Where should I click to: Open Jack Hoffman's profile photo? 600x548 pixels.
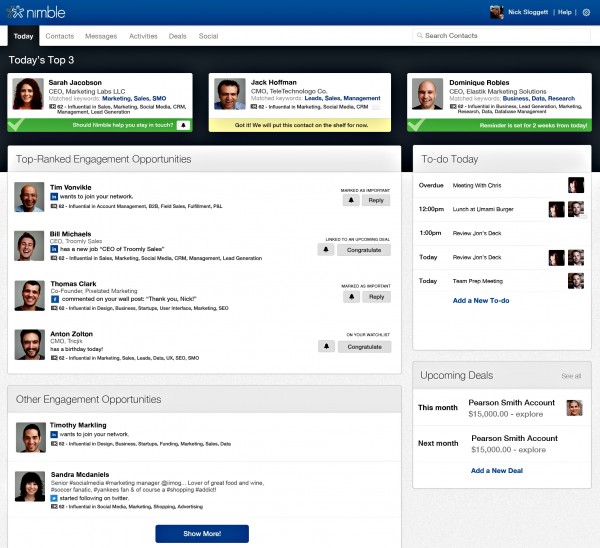pyautogui.click(x=230, y=94)
